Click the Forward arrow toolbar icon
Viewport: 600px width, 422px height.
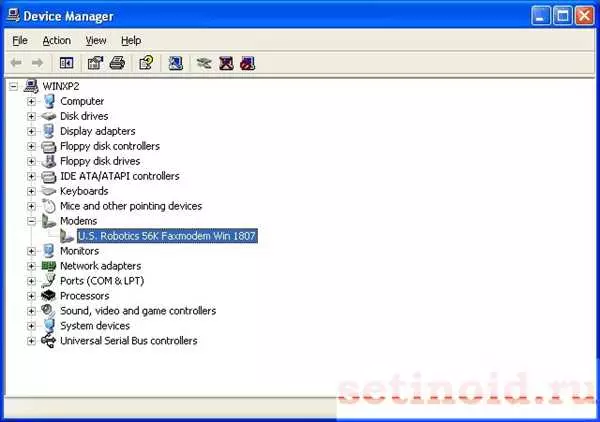(37, 62)
